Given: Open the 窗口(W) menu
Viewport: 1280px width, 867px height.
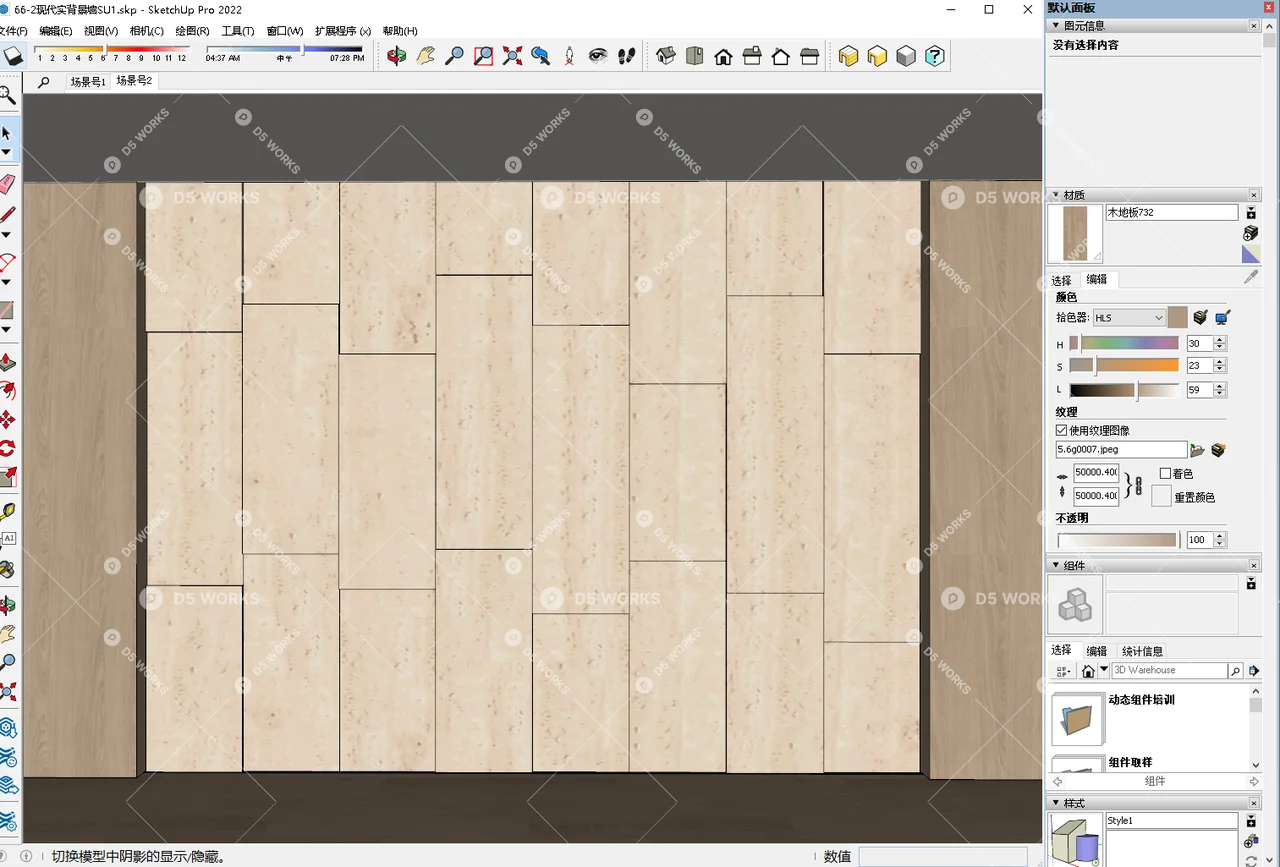Looking at the screenshot, I should click(x=284, y=31).
